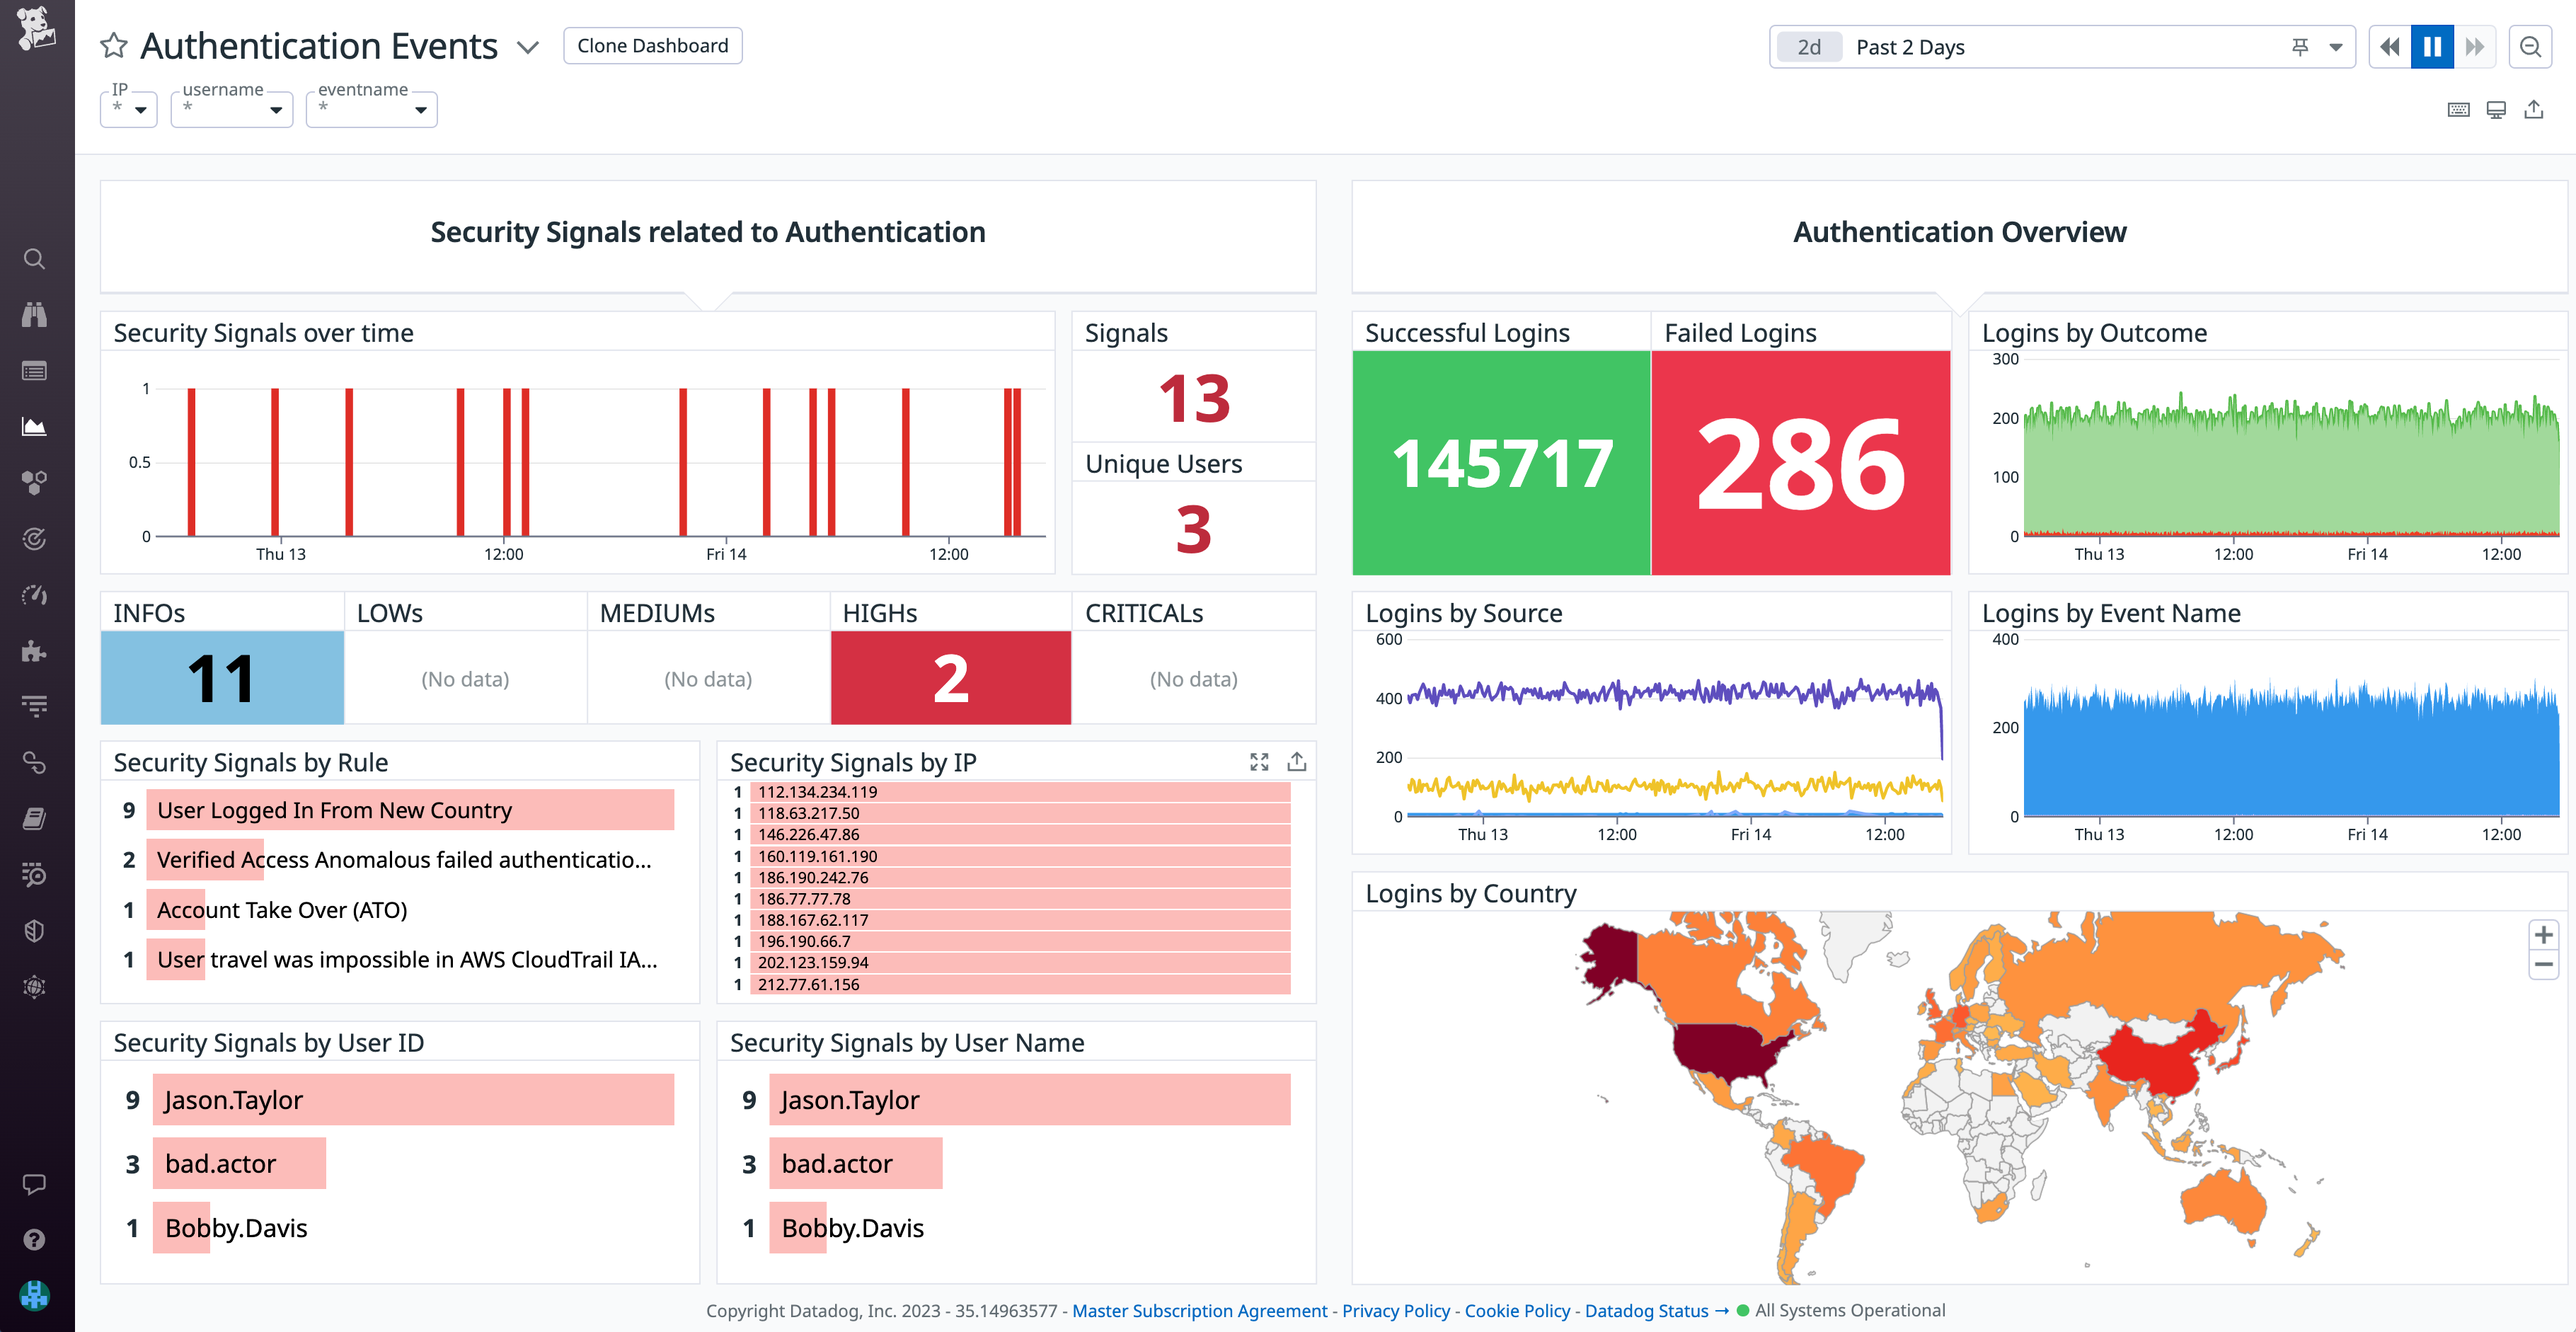Pause dashboard updates with the pause button
2576x1332 pixels.
coord(2432,46)
